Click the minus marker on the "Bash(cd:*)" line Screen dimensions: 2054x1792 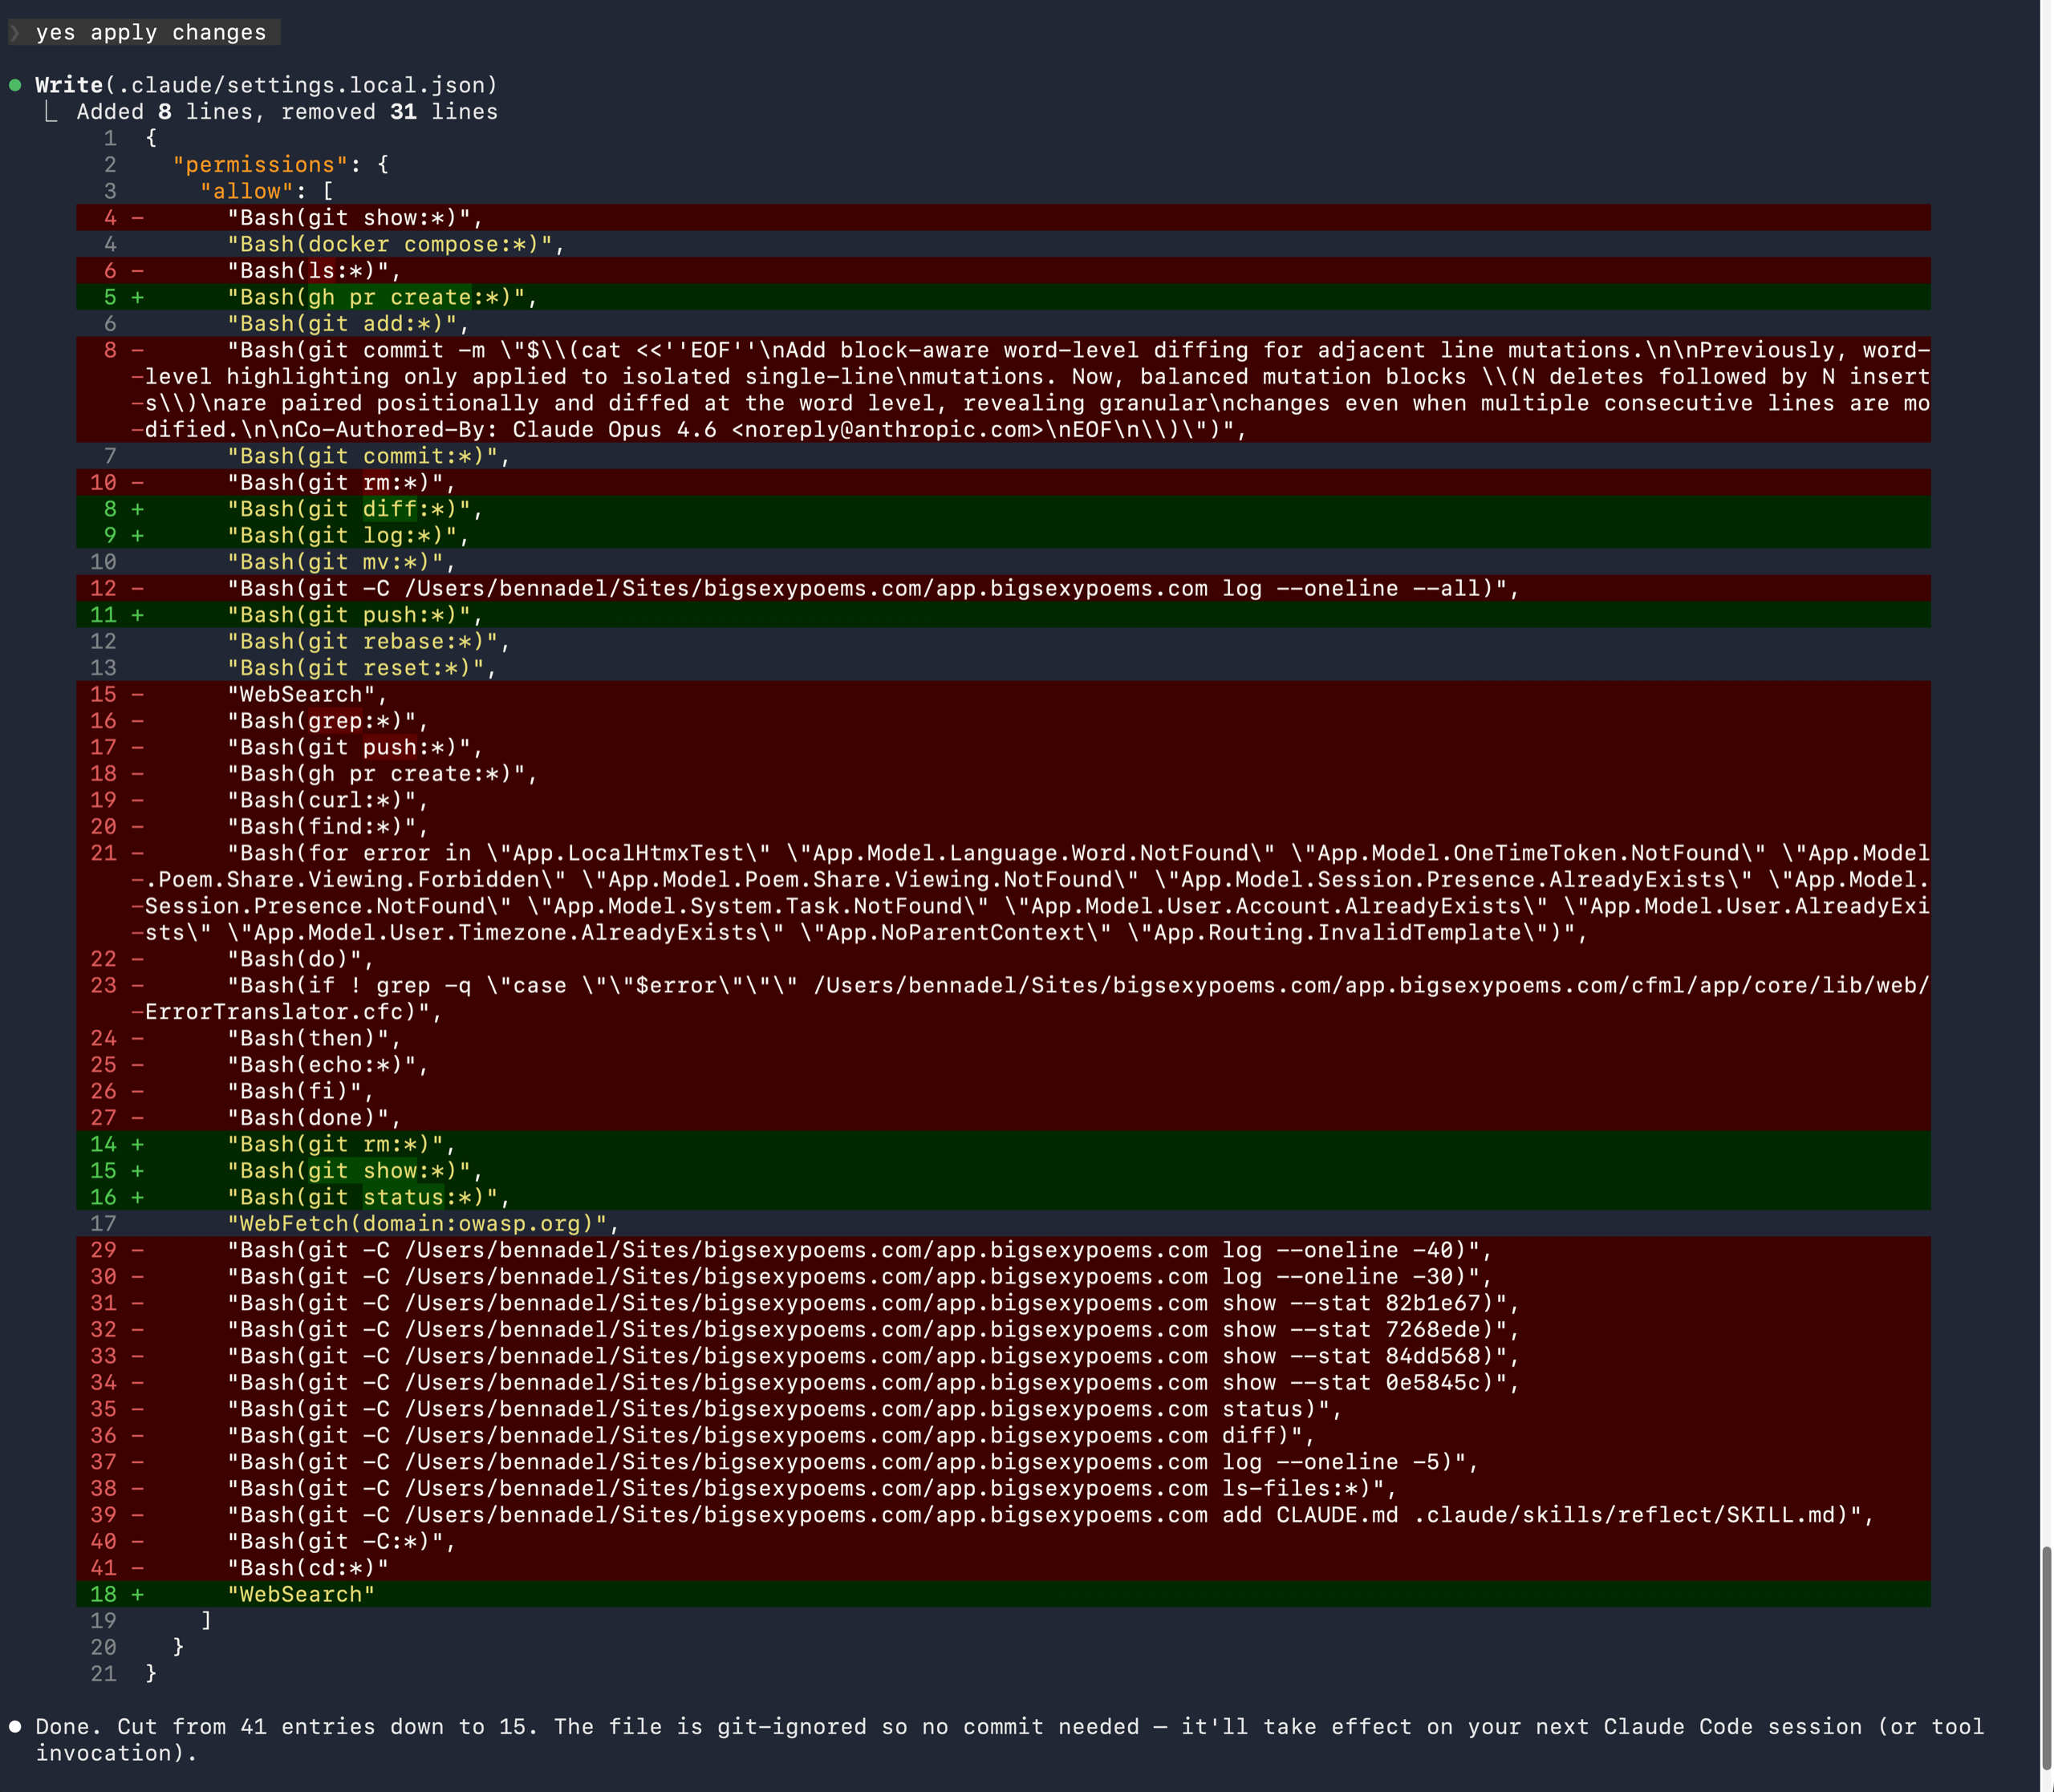pyautogui.click(x=137, y=1568)
